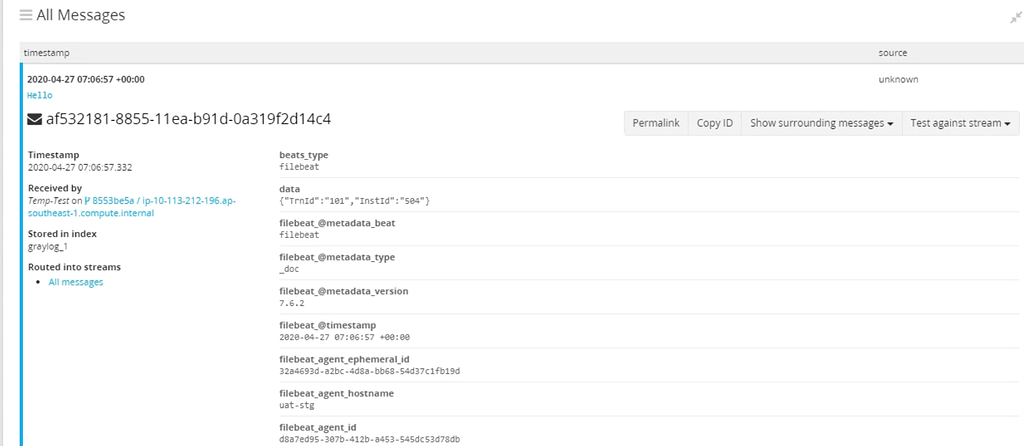Open the Show surrounding messages dropdown
This screenshot has width=1024, height=446.
821,123
